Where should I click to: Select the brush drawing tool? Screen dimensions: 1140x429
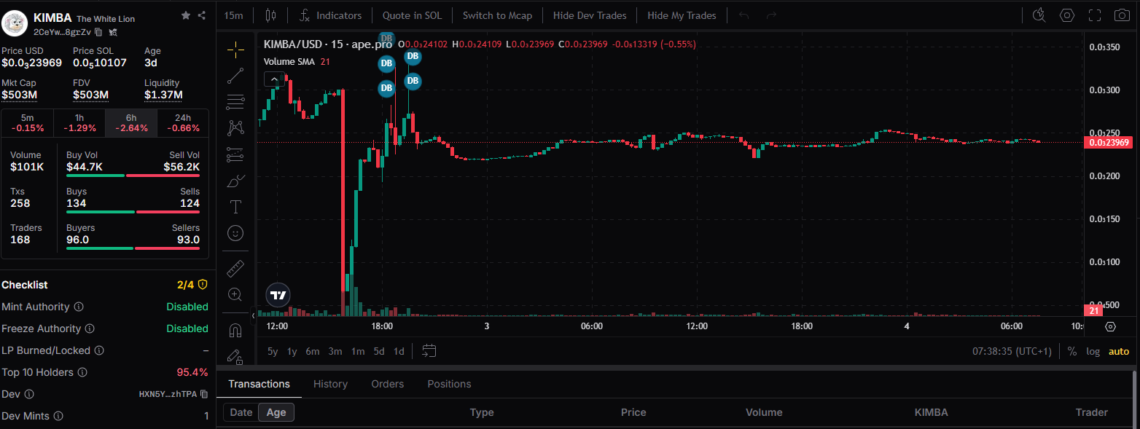235,180
